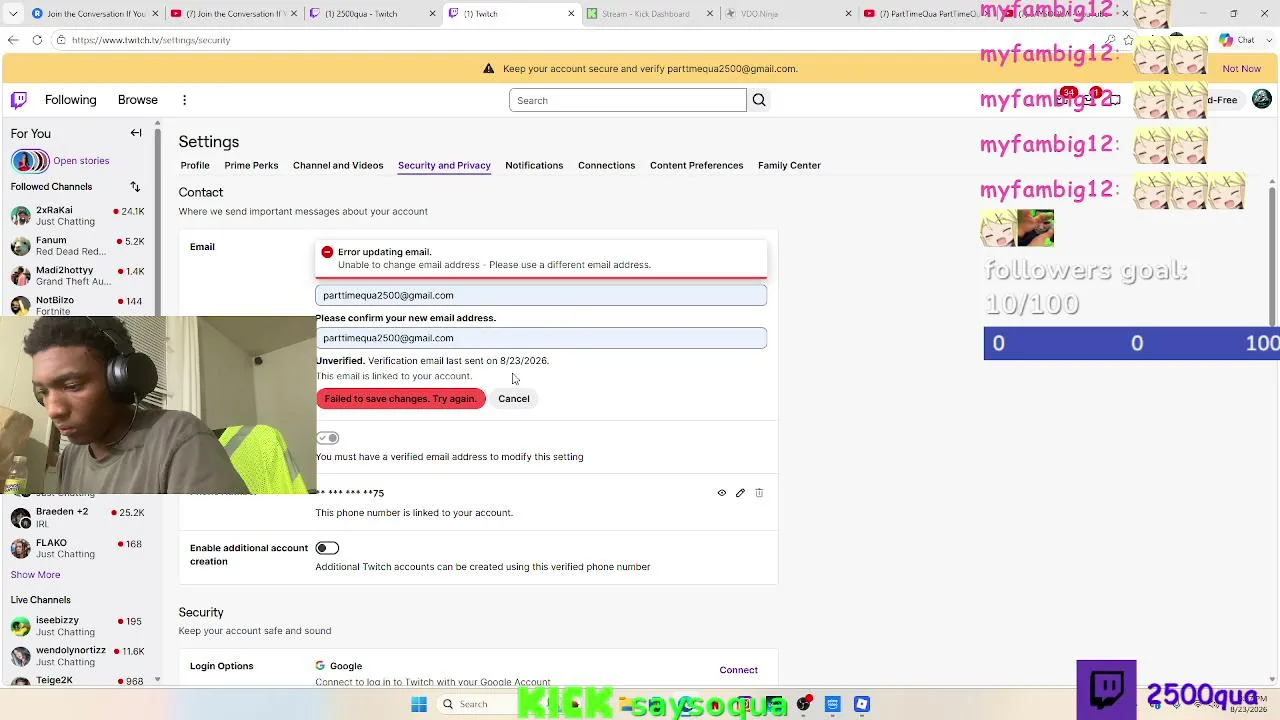Click Not Now on verify banner
Viewport: 1280px width, 720px height.
click(1241, 69)
